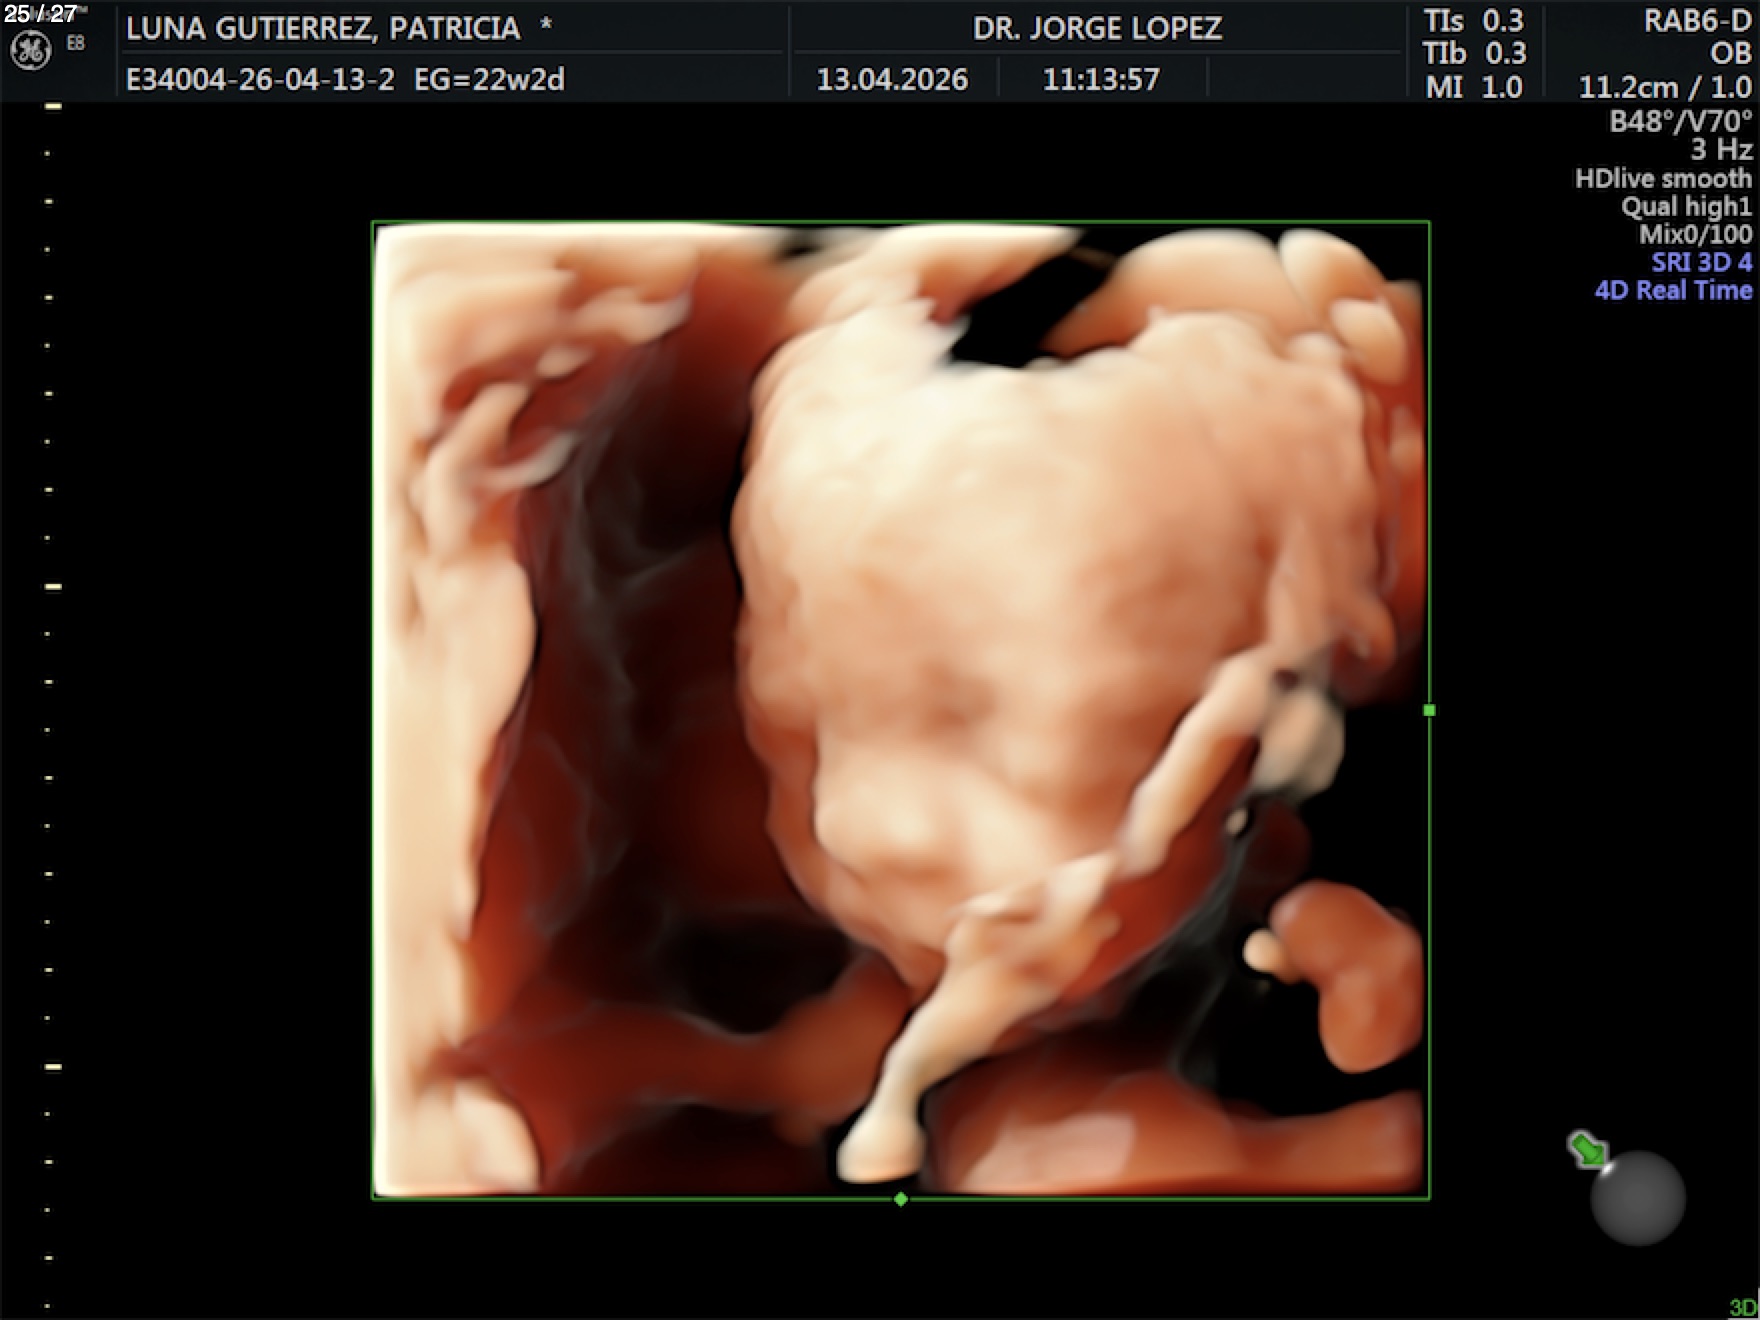Click the green square handle on render box's right edge
Screen dimensions: 1760x1320
coord(1429,710)
